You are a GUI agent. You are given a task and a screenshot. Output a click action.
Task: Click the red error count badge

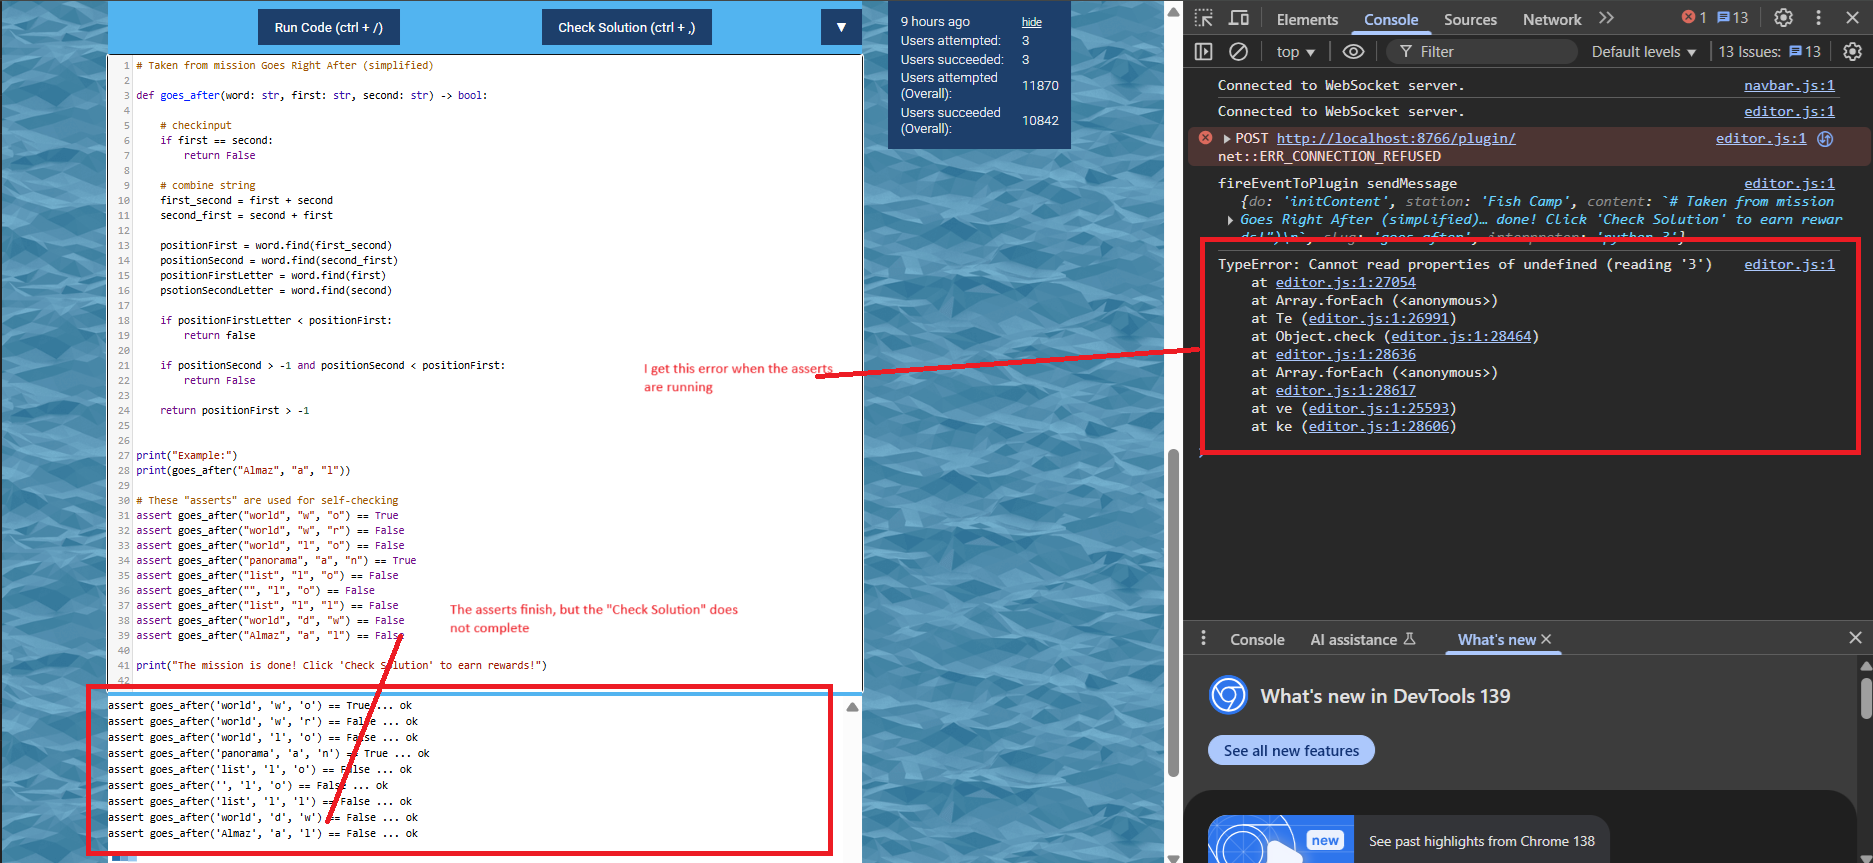tap(1694, 18)
